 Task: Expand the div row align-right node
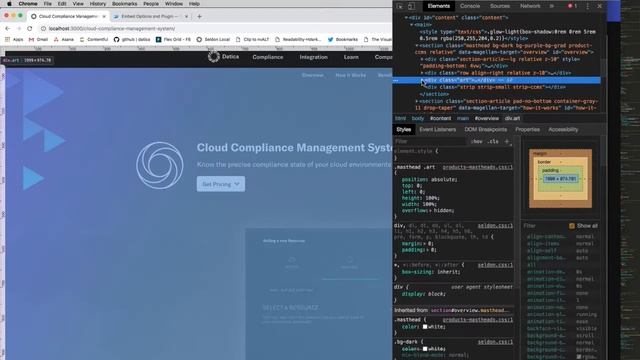point(422,73)
